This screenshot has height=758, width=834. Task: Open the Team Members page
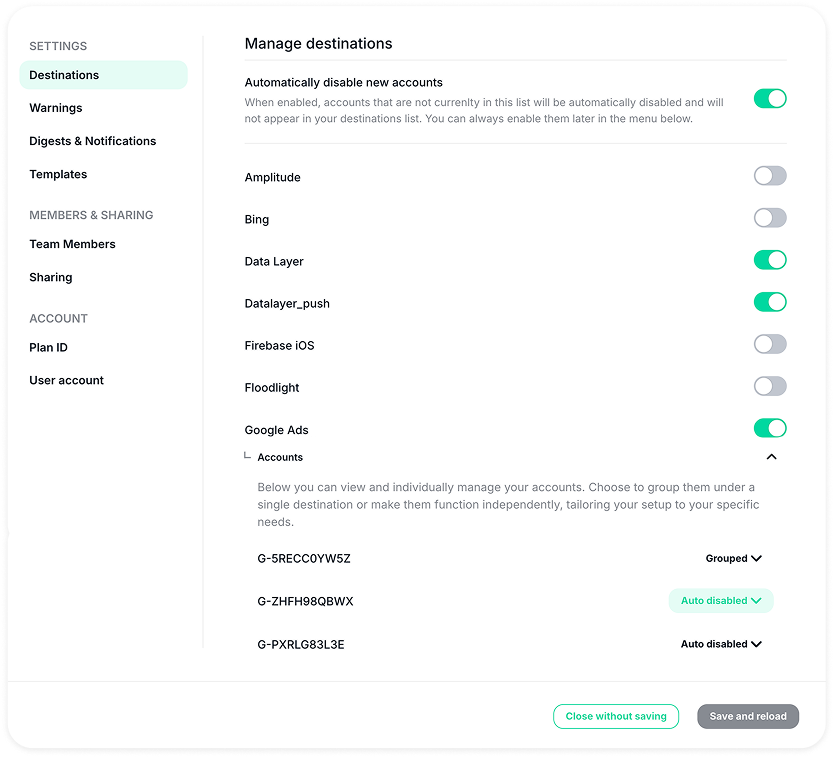(72, 244)
